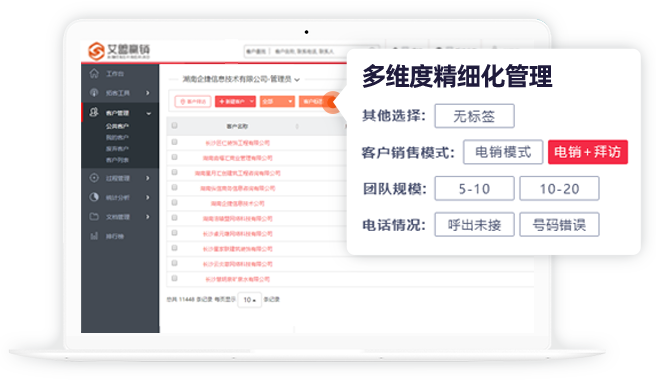Expand the 过程管理 menu chevron

click(x=148, y=178)
